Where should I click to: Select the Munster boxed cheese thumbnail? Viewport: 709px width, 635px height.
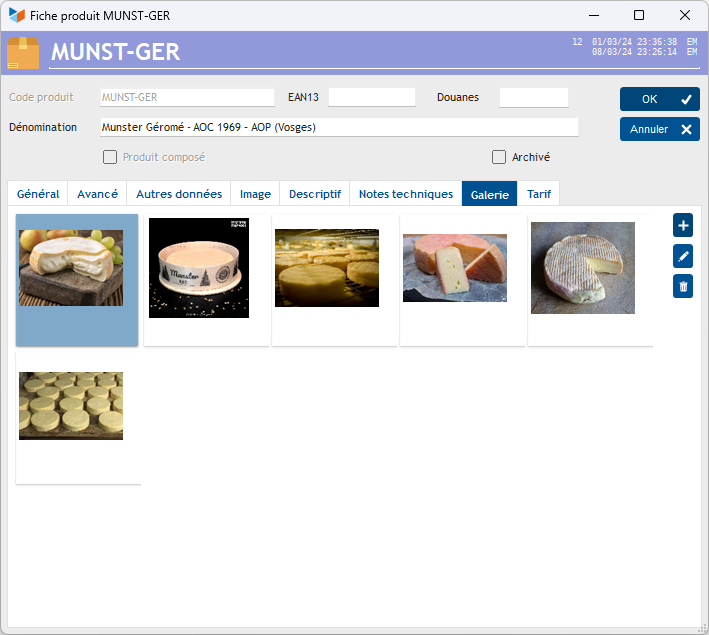(x=199, y=268)
